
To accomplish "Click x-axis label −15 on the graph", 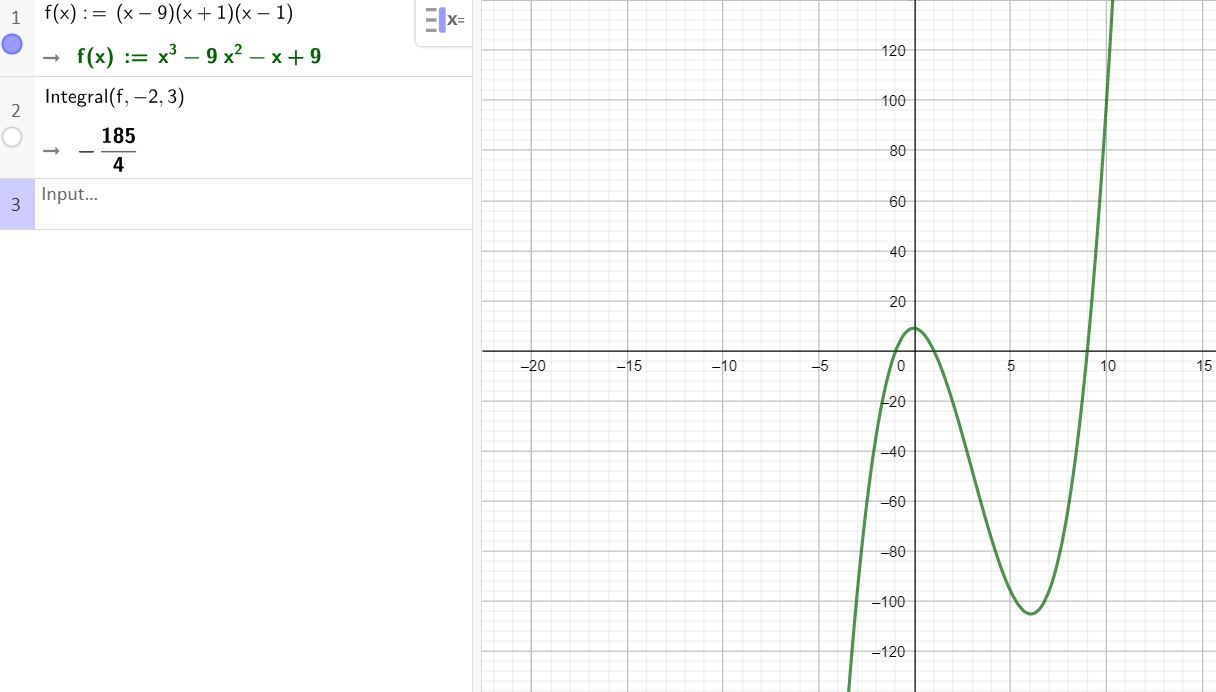I will [x=628, y=366].
